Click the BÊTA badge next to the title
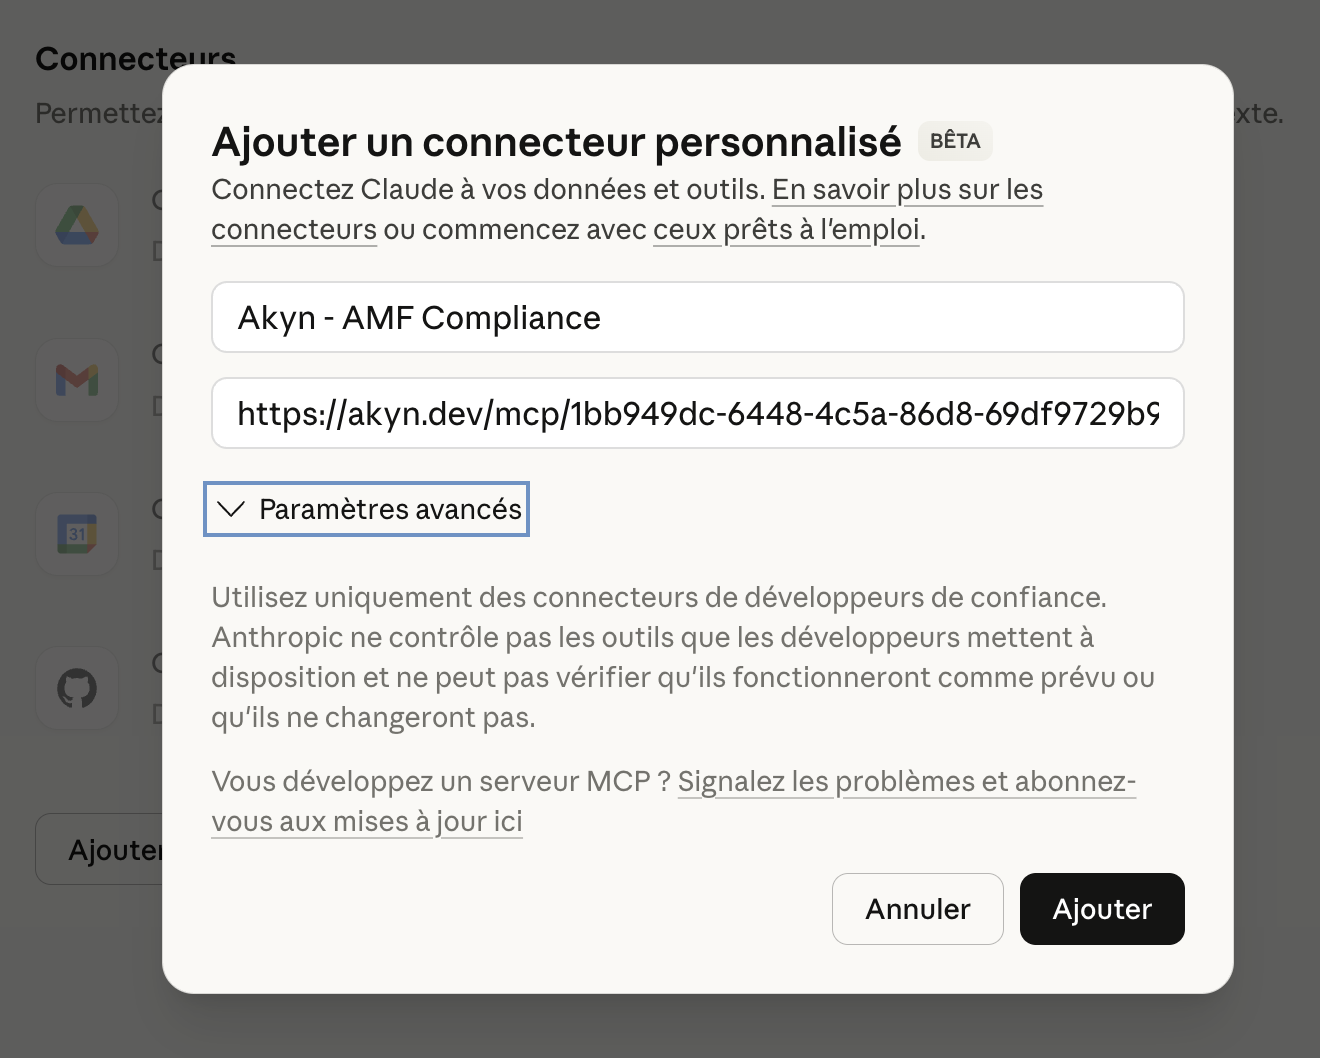The width and height of the screenshot is (1320, 1058). coord(954,141)
